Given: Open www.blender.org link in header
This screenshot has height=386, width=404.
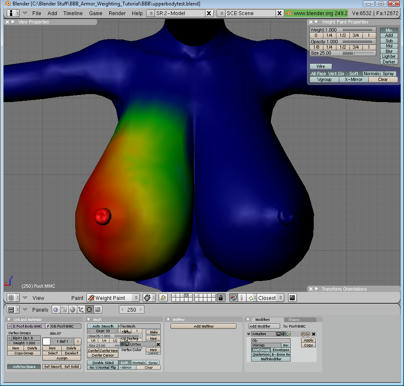Looking at the screenshot, I should tap(316, 13).
